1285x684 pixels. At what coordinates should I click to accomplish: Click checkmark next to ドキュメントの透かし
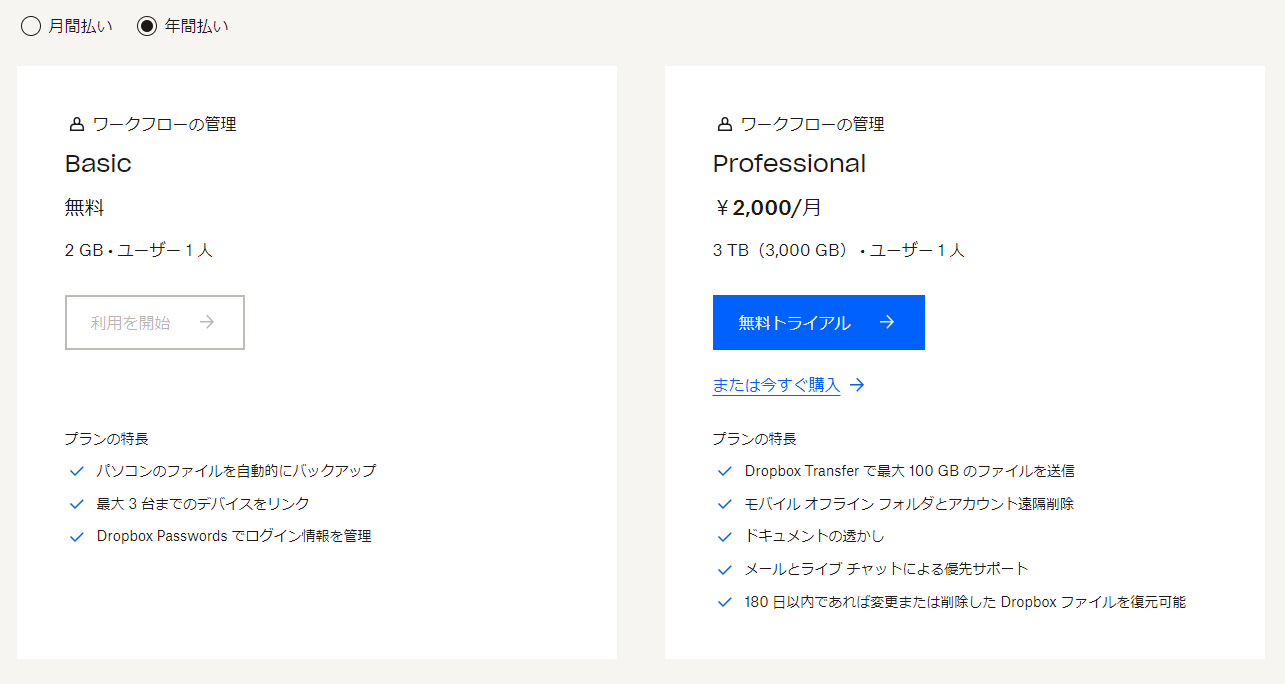(x=725, y=537)
